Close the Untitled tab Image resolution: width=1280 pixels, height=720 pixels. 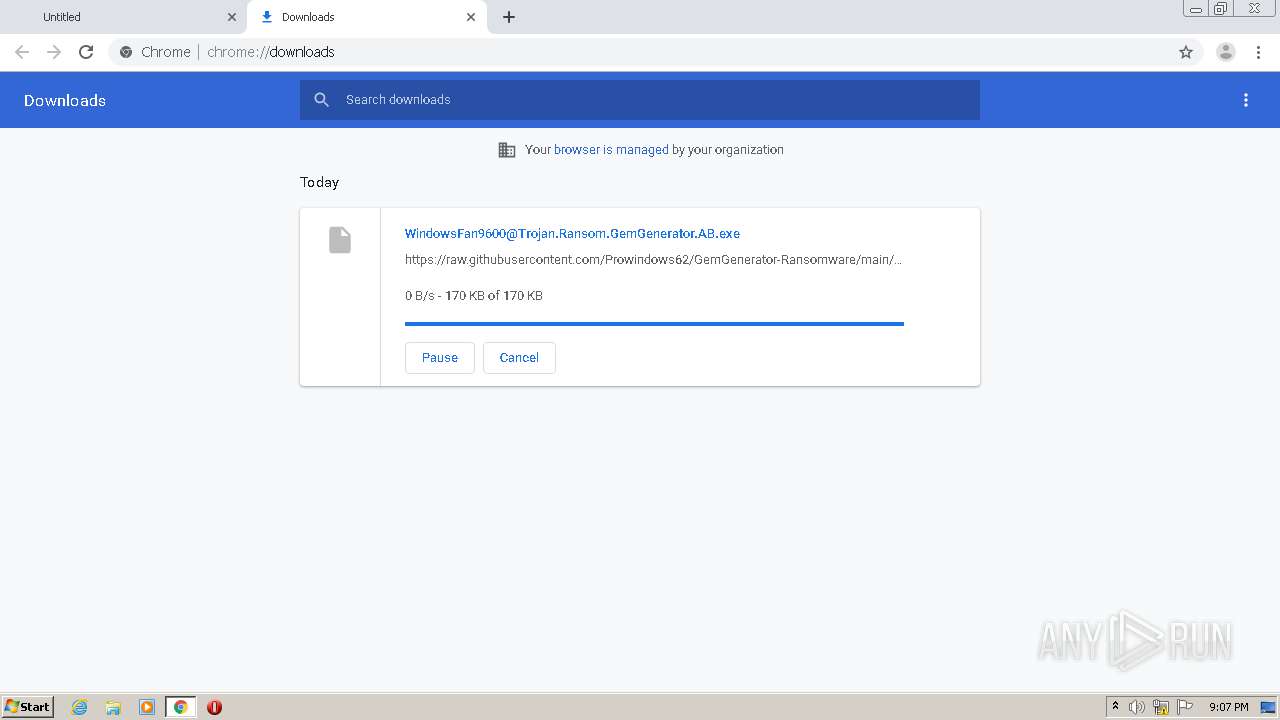point(232,17)
